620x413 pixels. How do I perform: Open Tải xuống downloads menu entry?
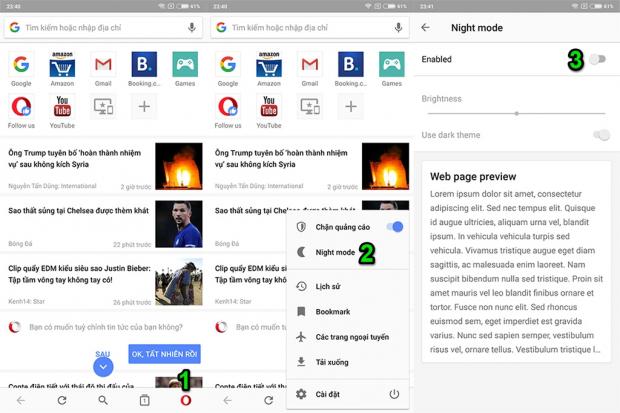click(331, 362)
